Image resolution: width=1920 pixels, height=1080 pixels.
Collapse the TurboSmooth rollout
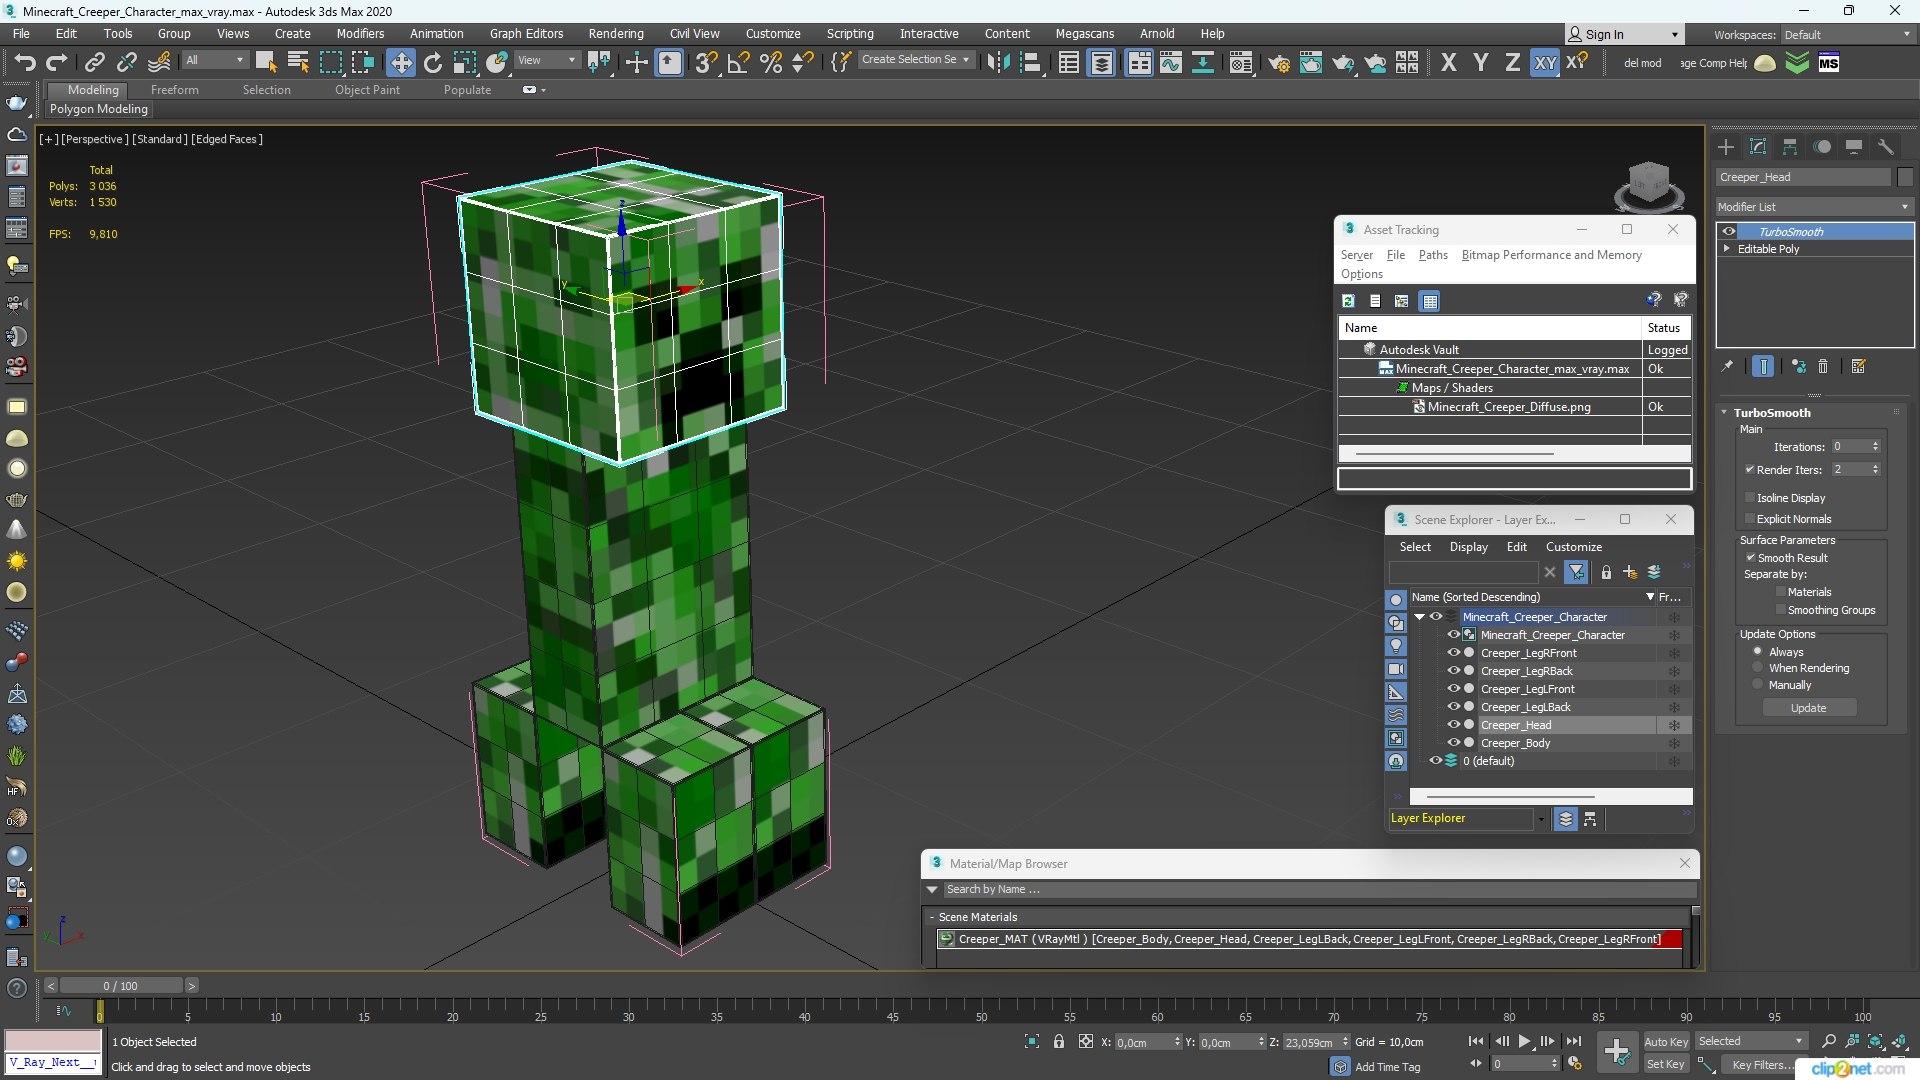tap(1725, 412)
